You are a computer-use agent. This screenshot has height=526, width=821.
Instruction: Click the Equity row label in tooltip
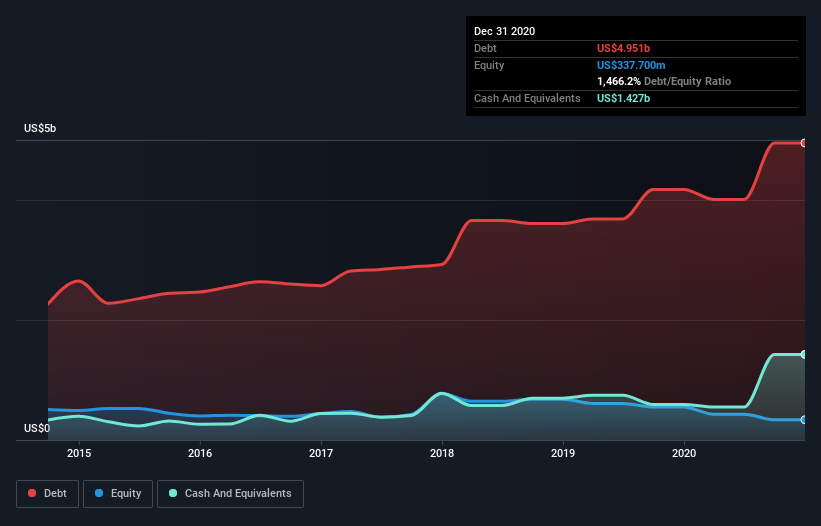tap(489, 65)
